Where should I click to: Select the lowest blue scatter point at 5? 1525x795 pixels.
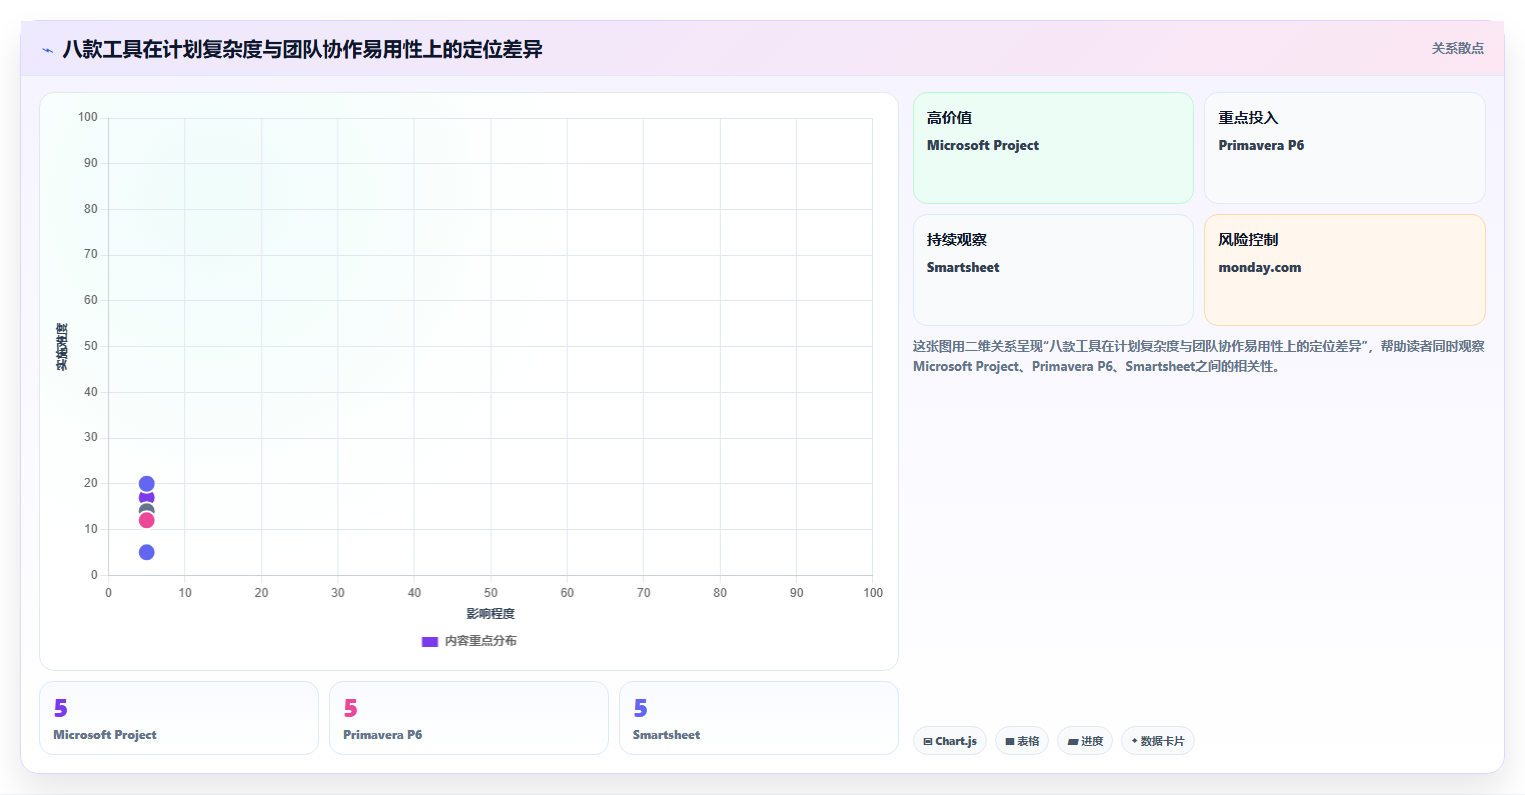click(x=146, y=552)
